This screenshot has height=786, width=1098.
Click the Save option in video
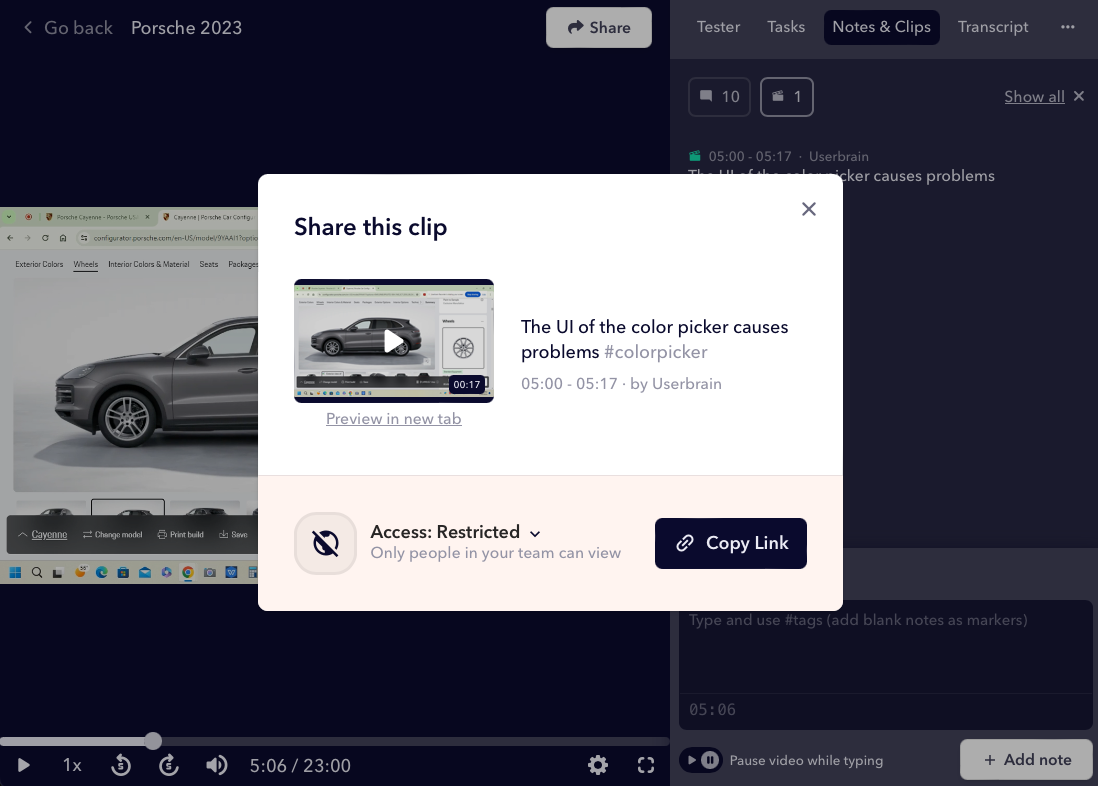click(x=233, y=535)
